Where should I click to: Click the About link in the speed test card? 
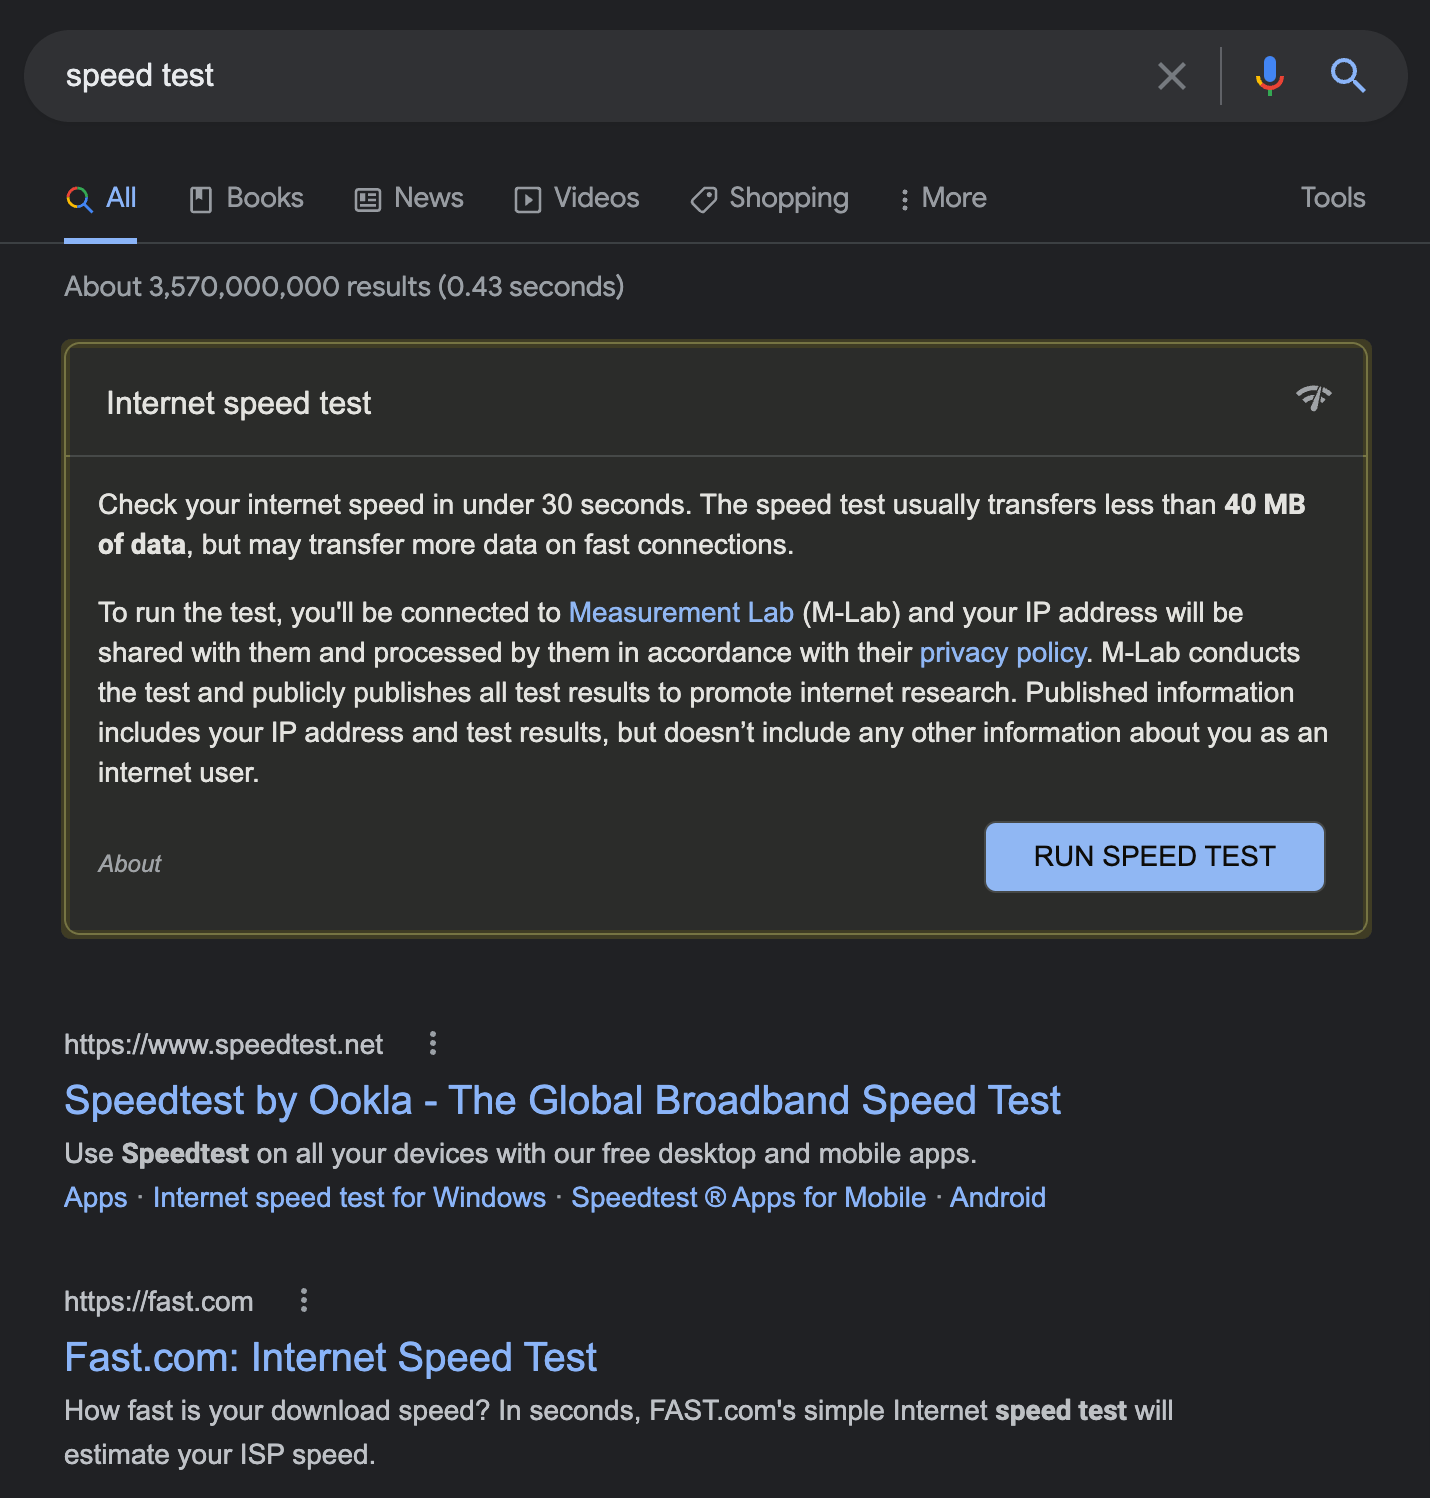point(128,862)
